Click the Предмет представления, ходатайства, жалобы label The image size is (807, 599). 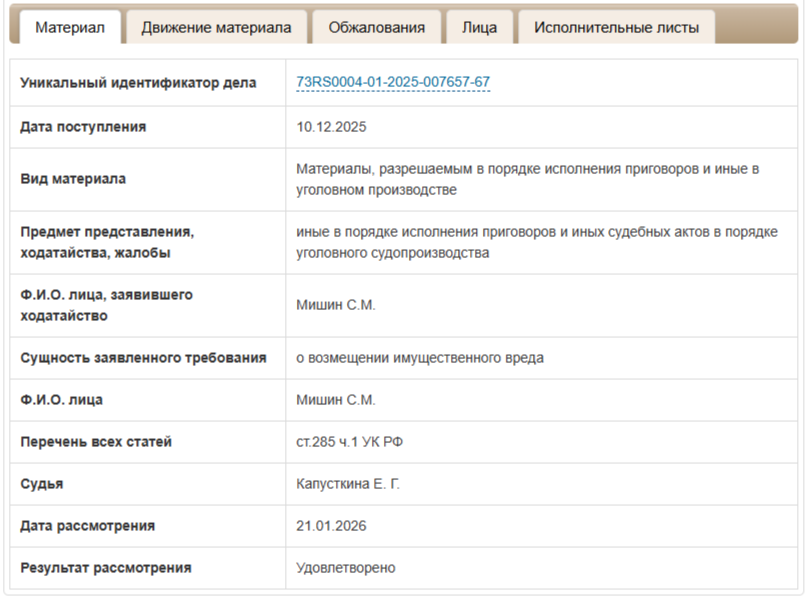click(x=107, y=242)
